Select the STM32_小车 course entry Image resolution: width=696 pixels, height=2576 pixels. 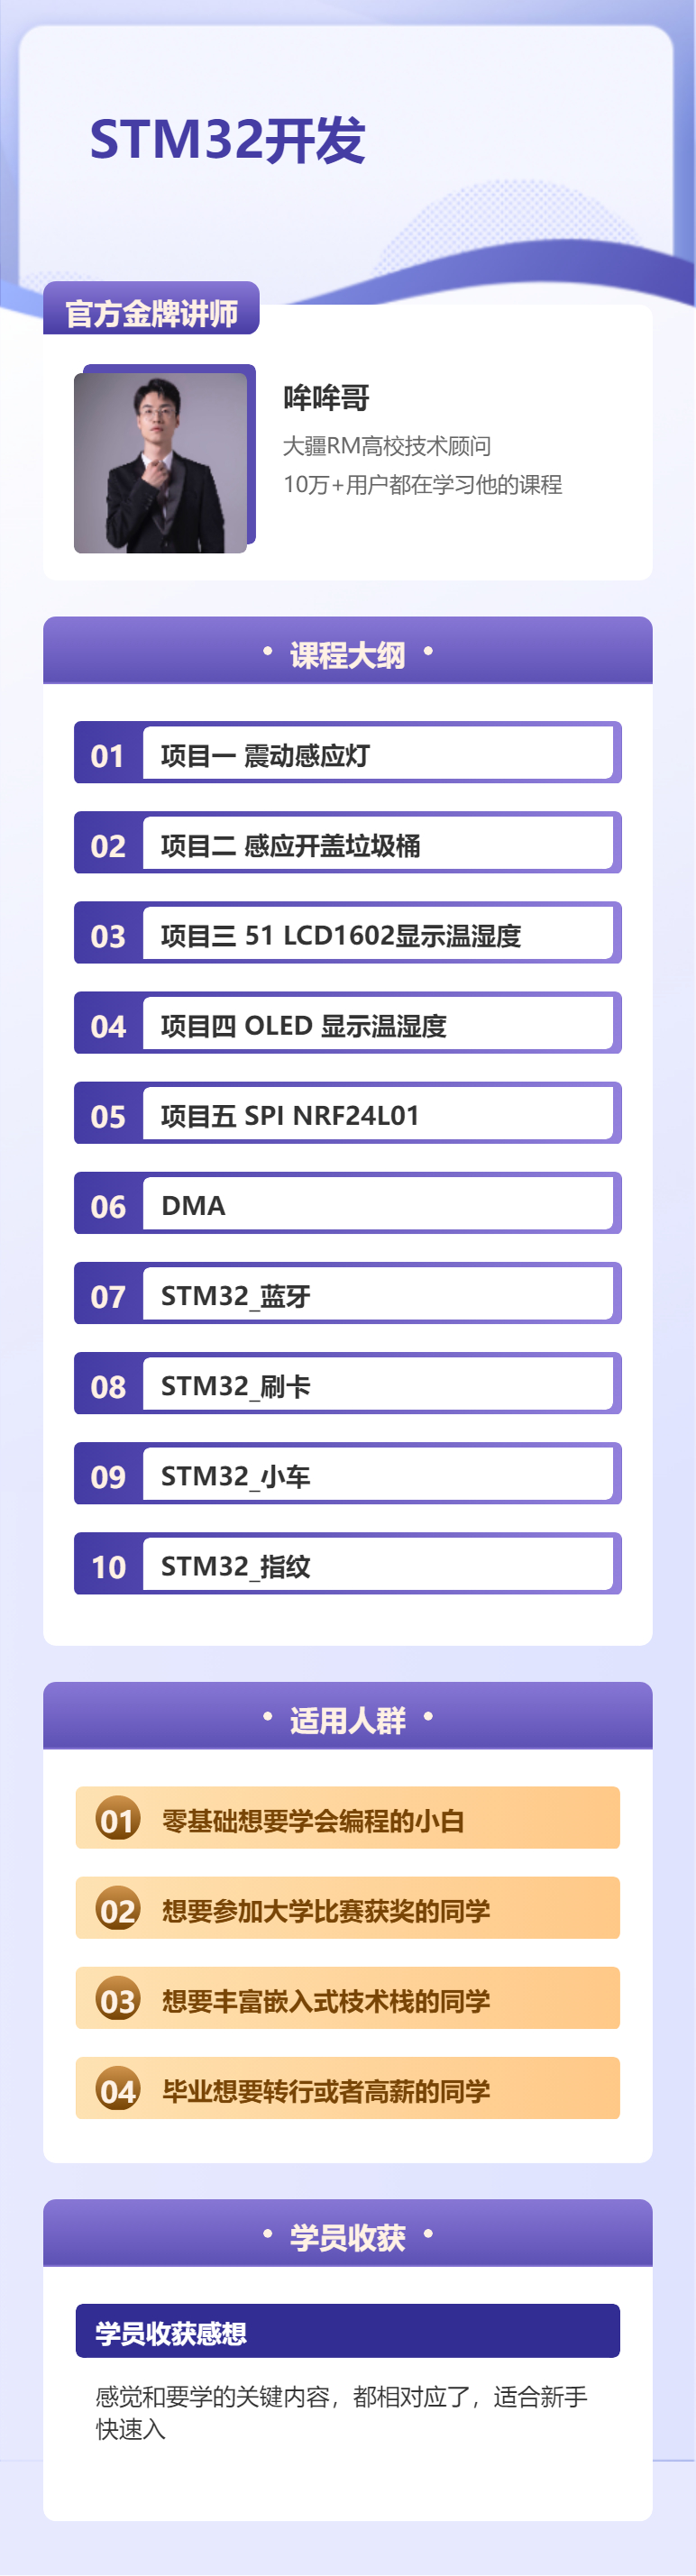(348, 1473)
